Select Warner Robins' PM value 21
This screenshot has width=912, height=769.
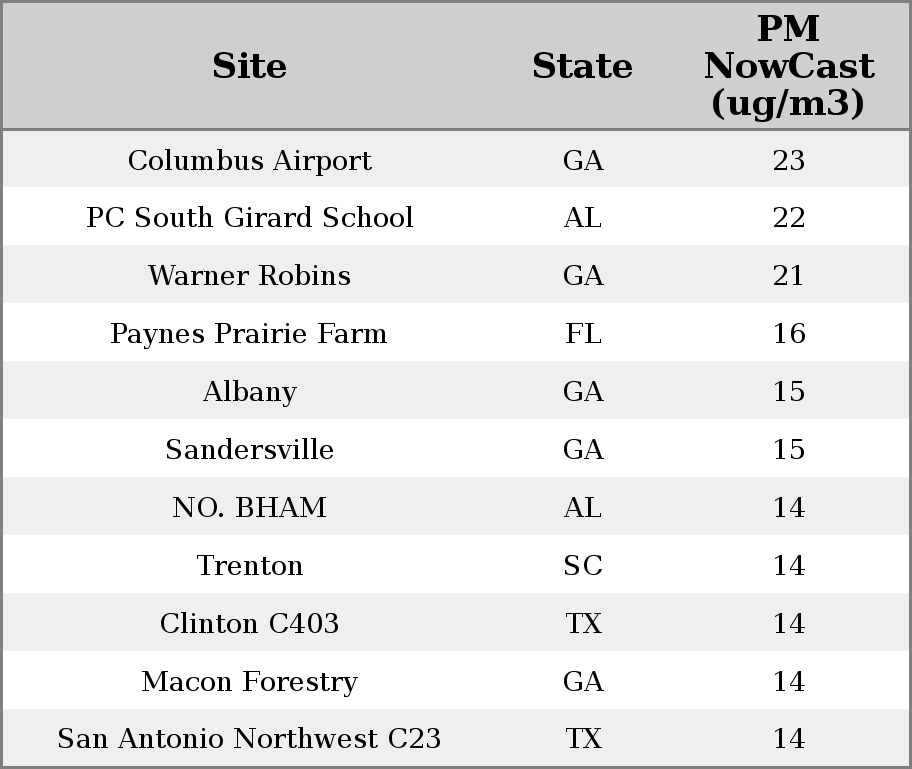pos(788,276)
